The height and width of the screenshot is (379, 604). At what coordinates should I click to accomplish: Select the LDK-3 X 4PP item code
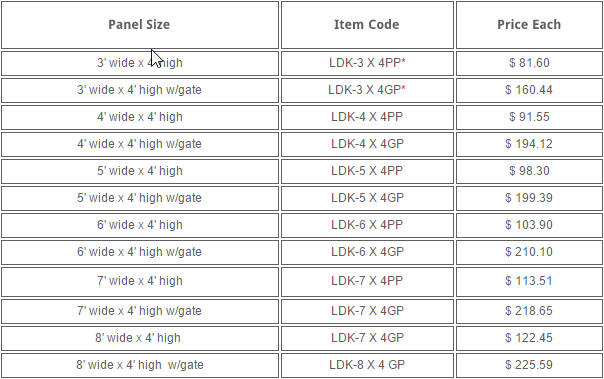coord(367,63)
